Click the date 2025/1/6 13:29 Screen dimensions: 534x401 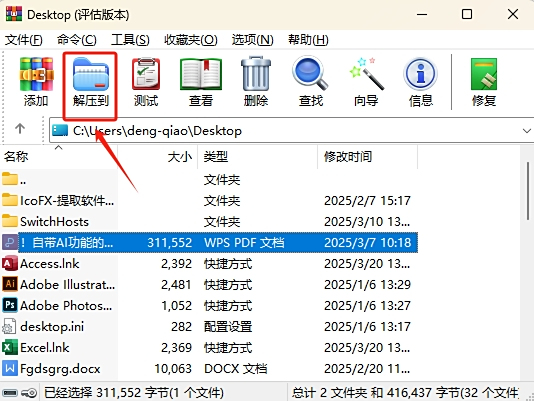click(x=367, y=284)
